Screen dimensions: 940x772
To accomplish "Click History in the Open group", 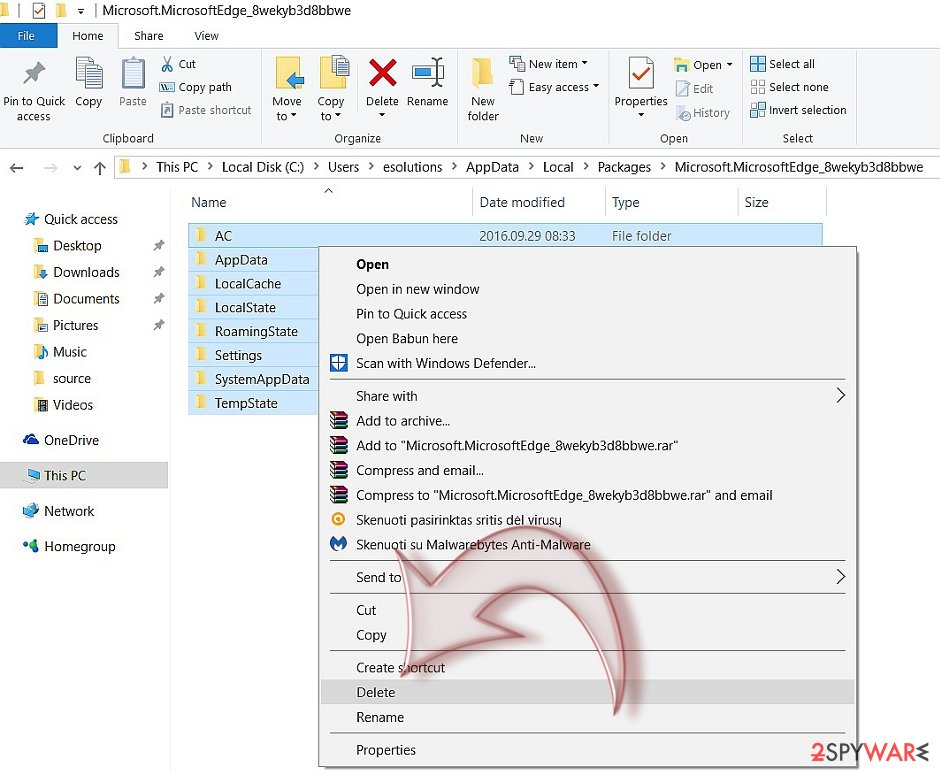I will click(703, 113).
